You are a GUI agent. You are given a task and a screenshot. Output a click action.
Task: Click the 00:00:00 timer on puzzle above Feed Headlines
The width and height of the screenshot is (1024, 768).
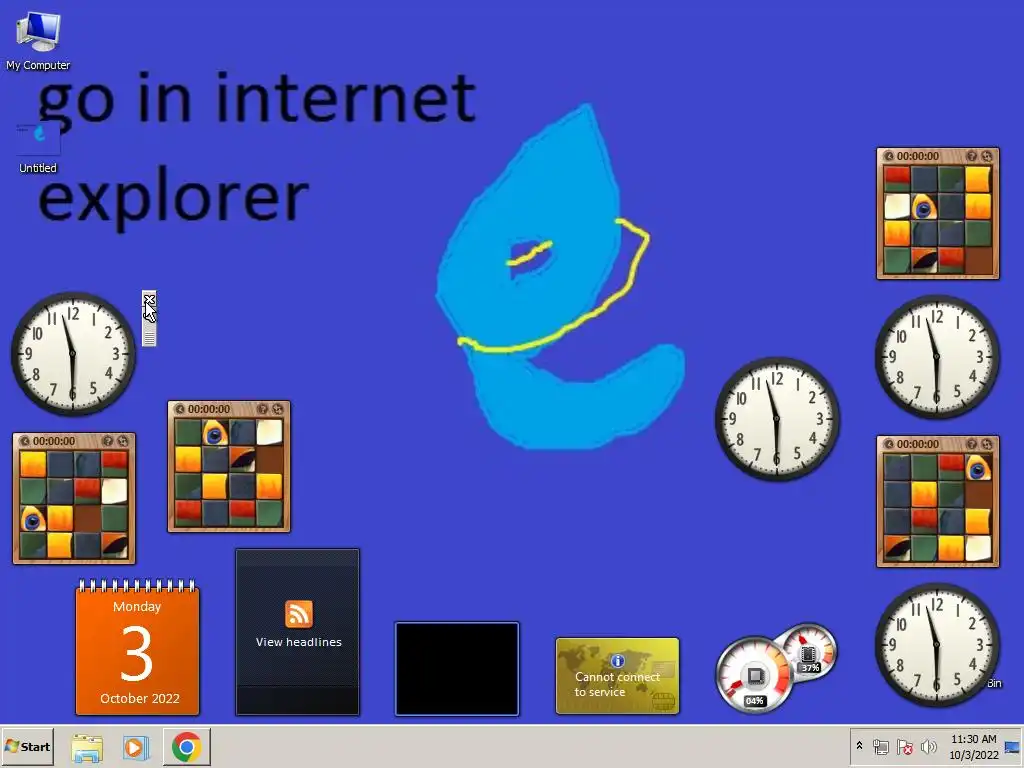pyautogui.click(x=209, y=409)
